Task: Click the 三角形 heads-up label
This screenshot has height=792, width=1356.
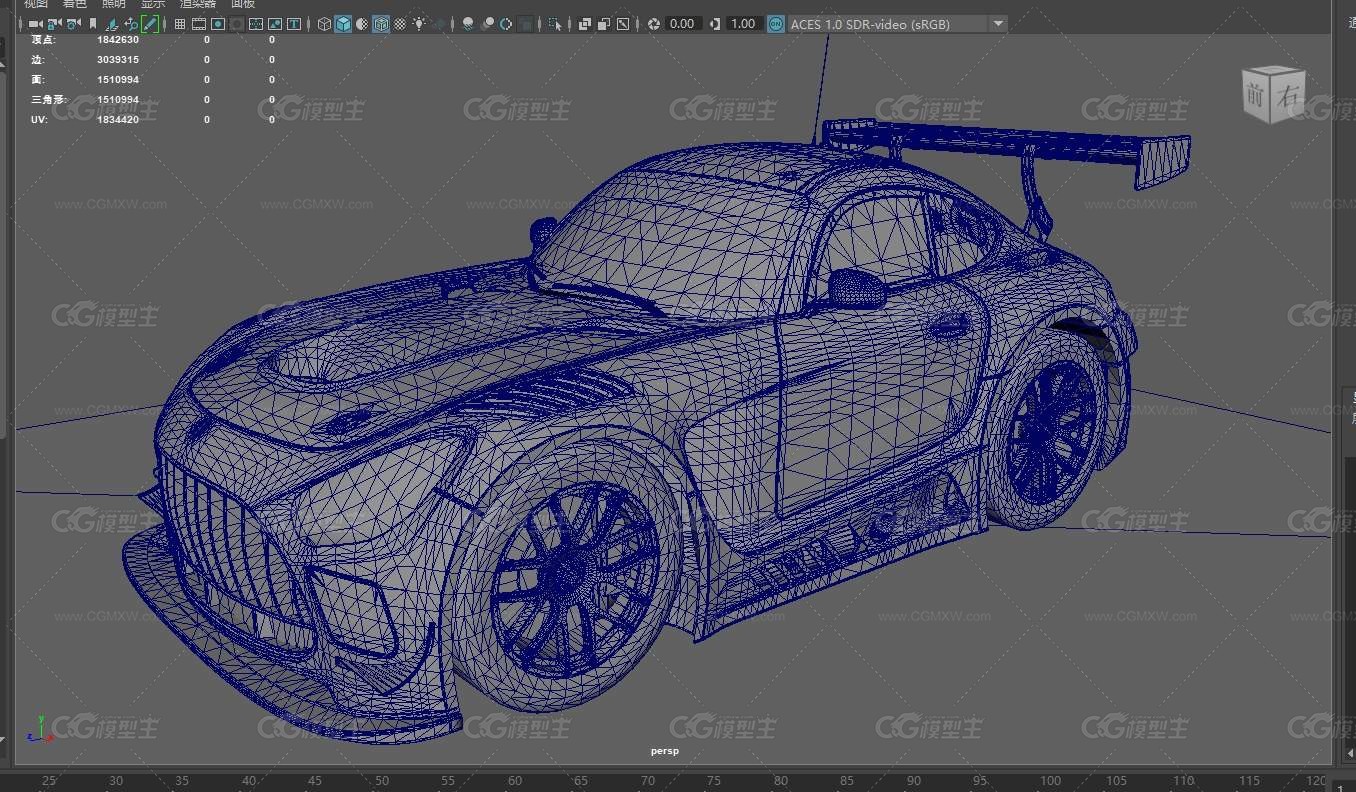Action: pyautogui.click(x=47, y=100)
